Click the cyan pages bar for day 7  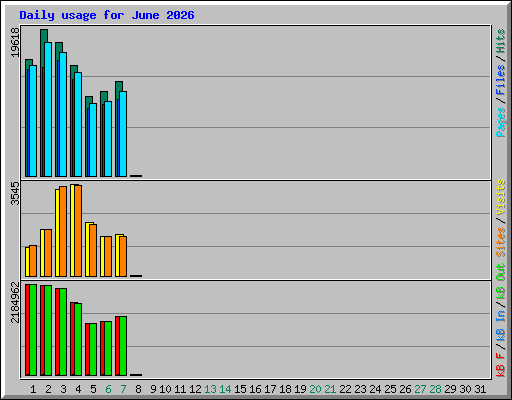click(x=123, y=134)
